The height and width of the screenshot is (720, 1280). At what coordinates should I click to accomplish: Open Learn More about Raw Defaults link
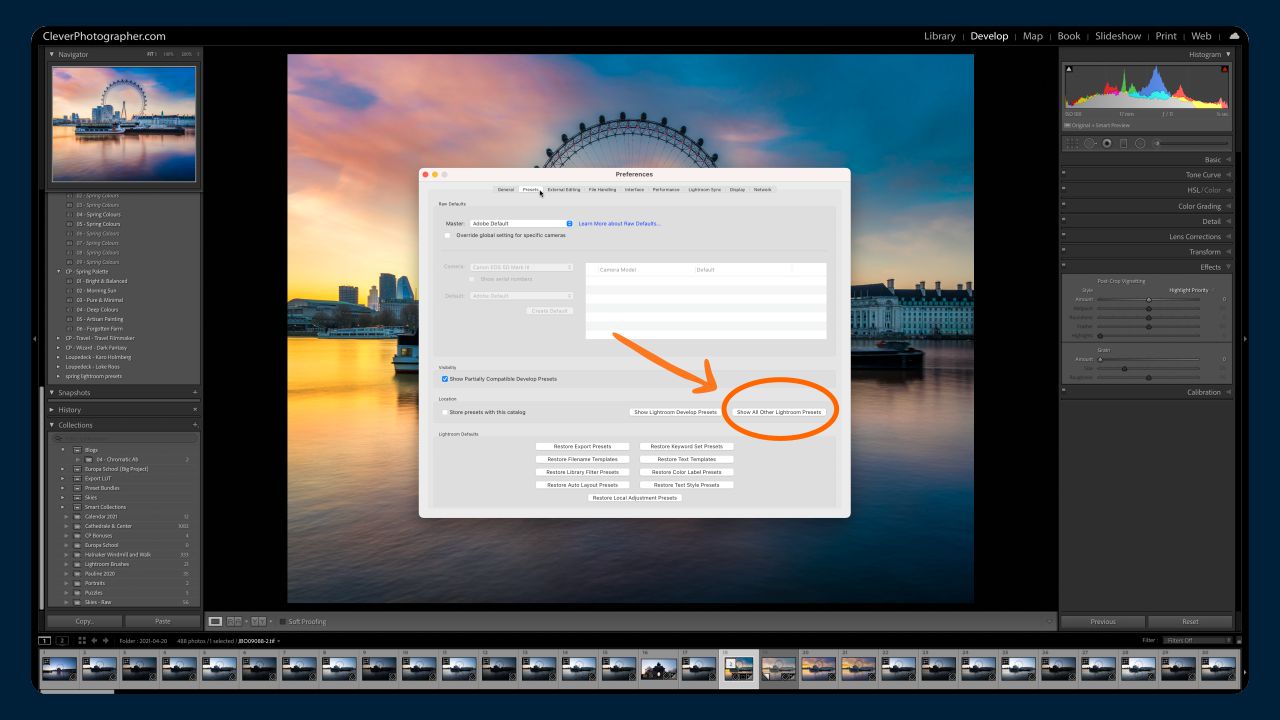620,223
